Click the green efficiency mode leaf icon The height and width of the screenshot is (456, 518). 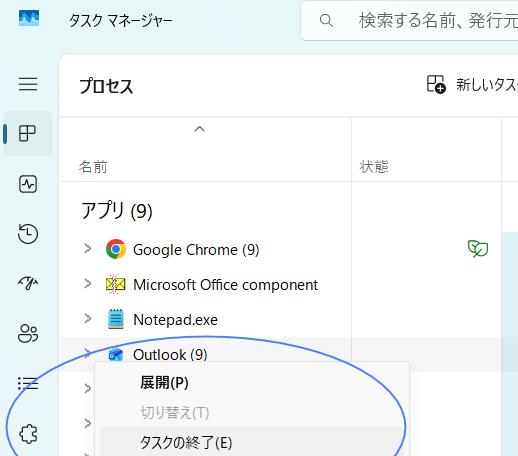click(x=478, y=249)
